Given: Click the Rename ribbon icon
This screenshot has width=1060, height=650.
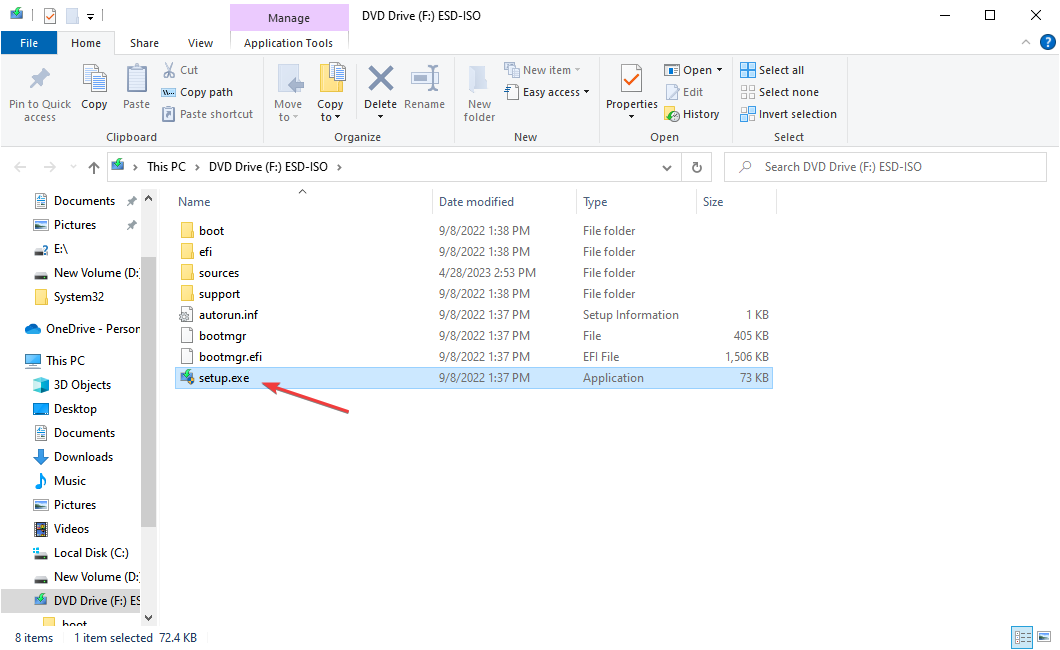Looking at the screenshot, I should (x=425, y=79).
